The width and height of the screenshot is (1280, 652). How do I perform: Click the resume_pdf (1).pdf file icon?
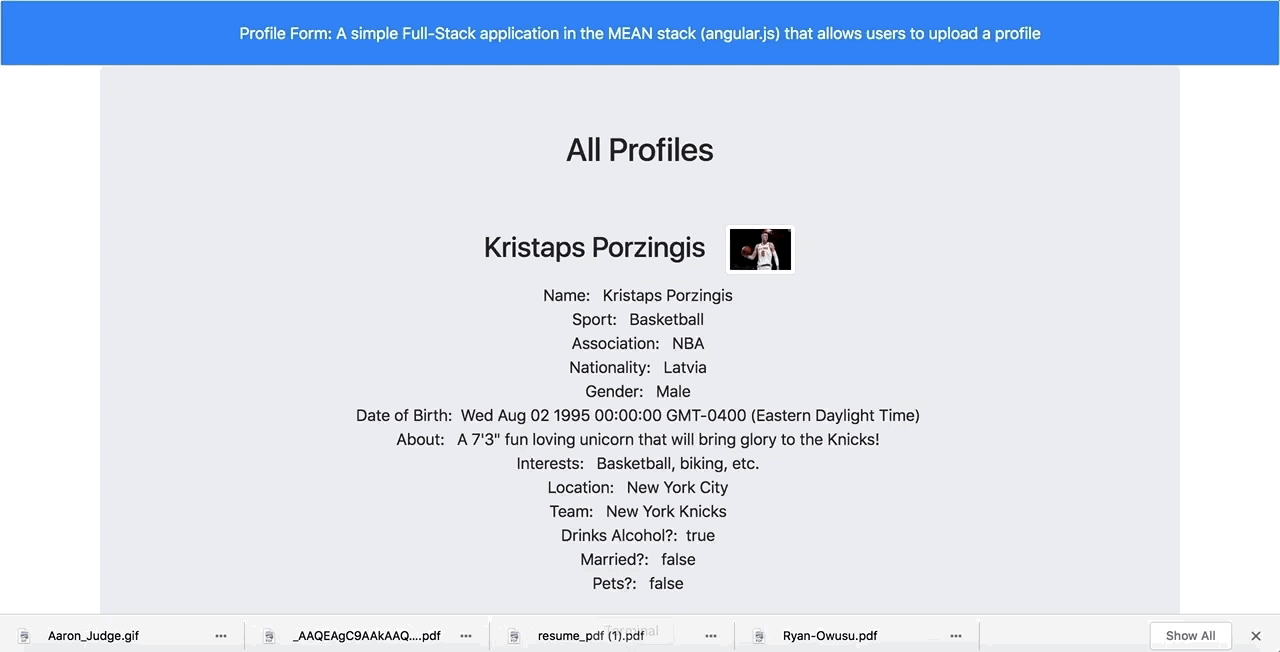(x=514, y=636)
